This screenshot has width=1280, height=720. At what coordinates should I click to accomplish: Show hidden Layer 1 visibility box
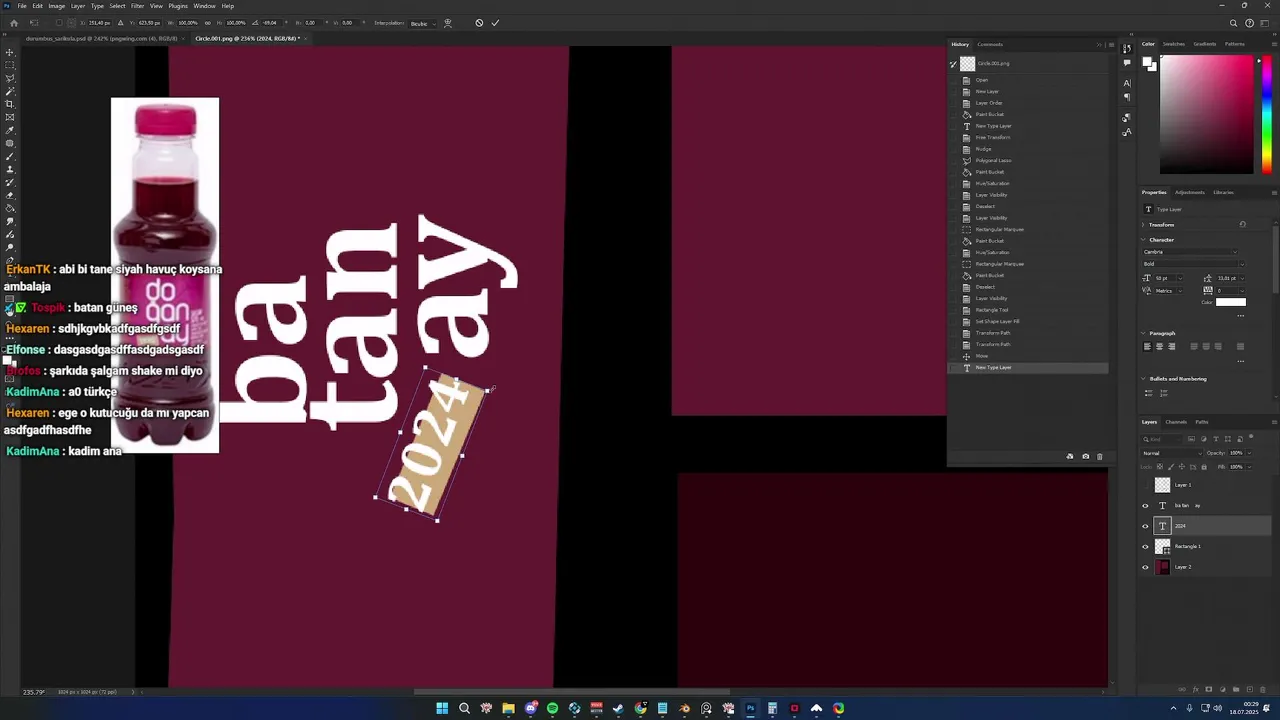click(1146, 485)
